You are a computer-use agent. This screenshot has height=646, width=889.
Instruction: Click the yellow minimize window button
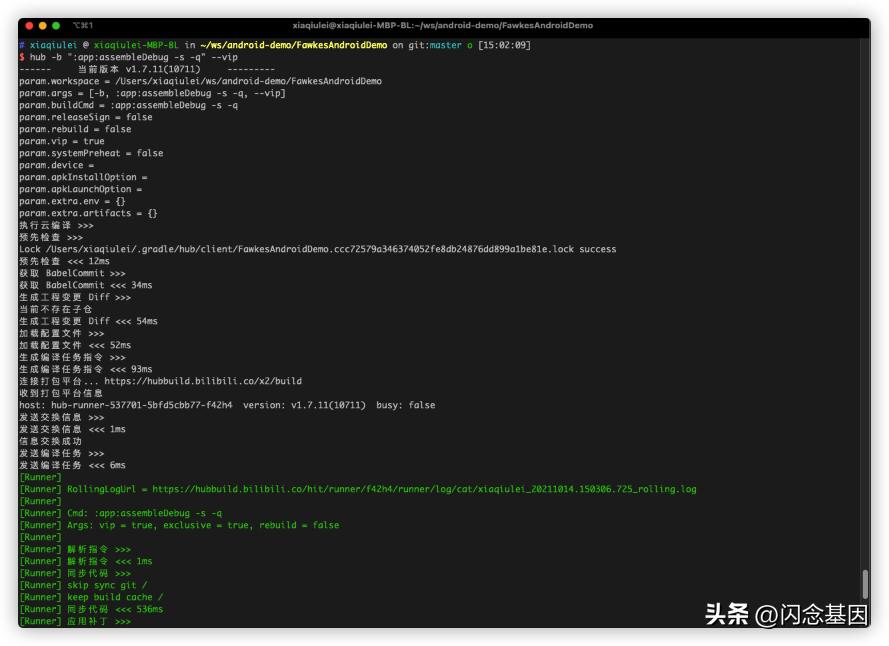pos(43,26)
